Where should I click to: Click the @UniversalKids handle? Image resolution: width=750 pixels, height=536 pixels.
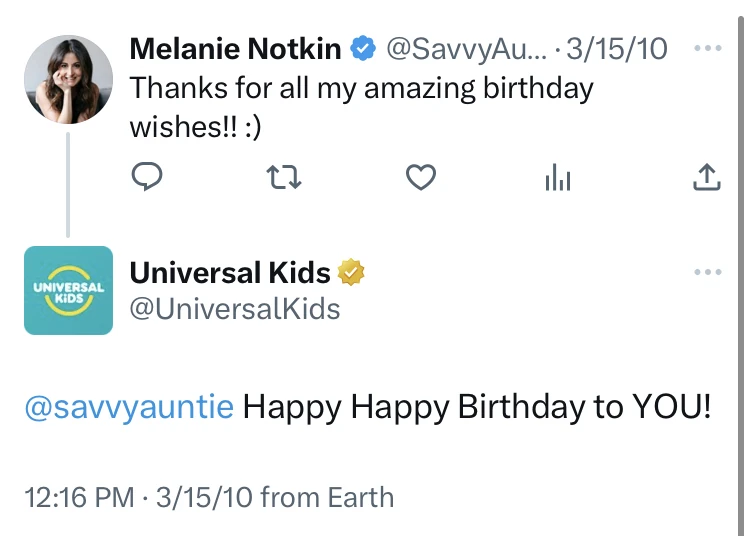(235, 308)
